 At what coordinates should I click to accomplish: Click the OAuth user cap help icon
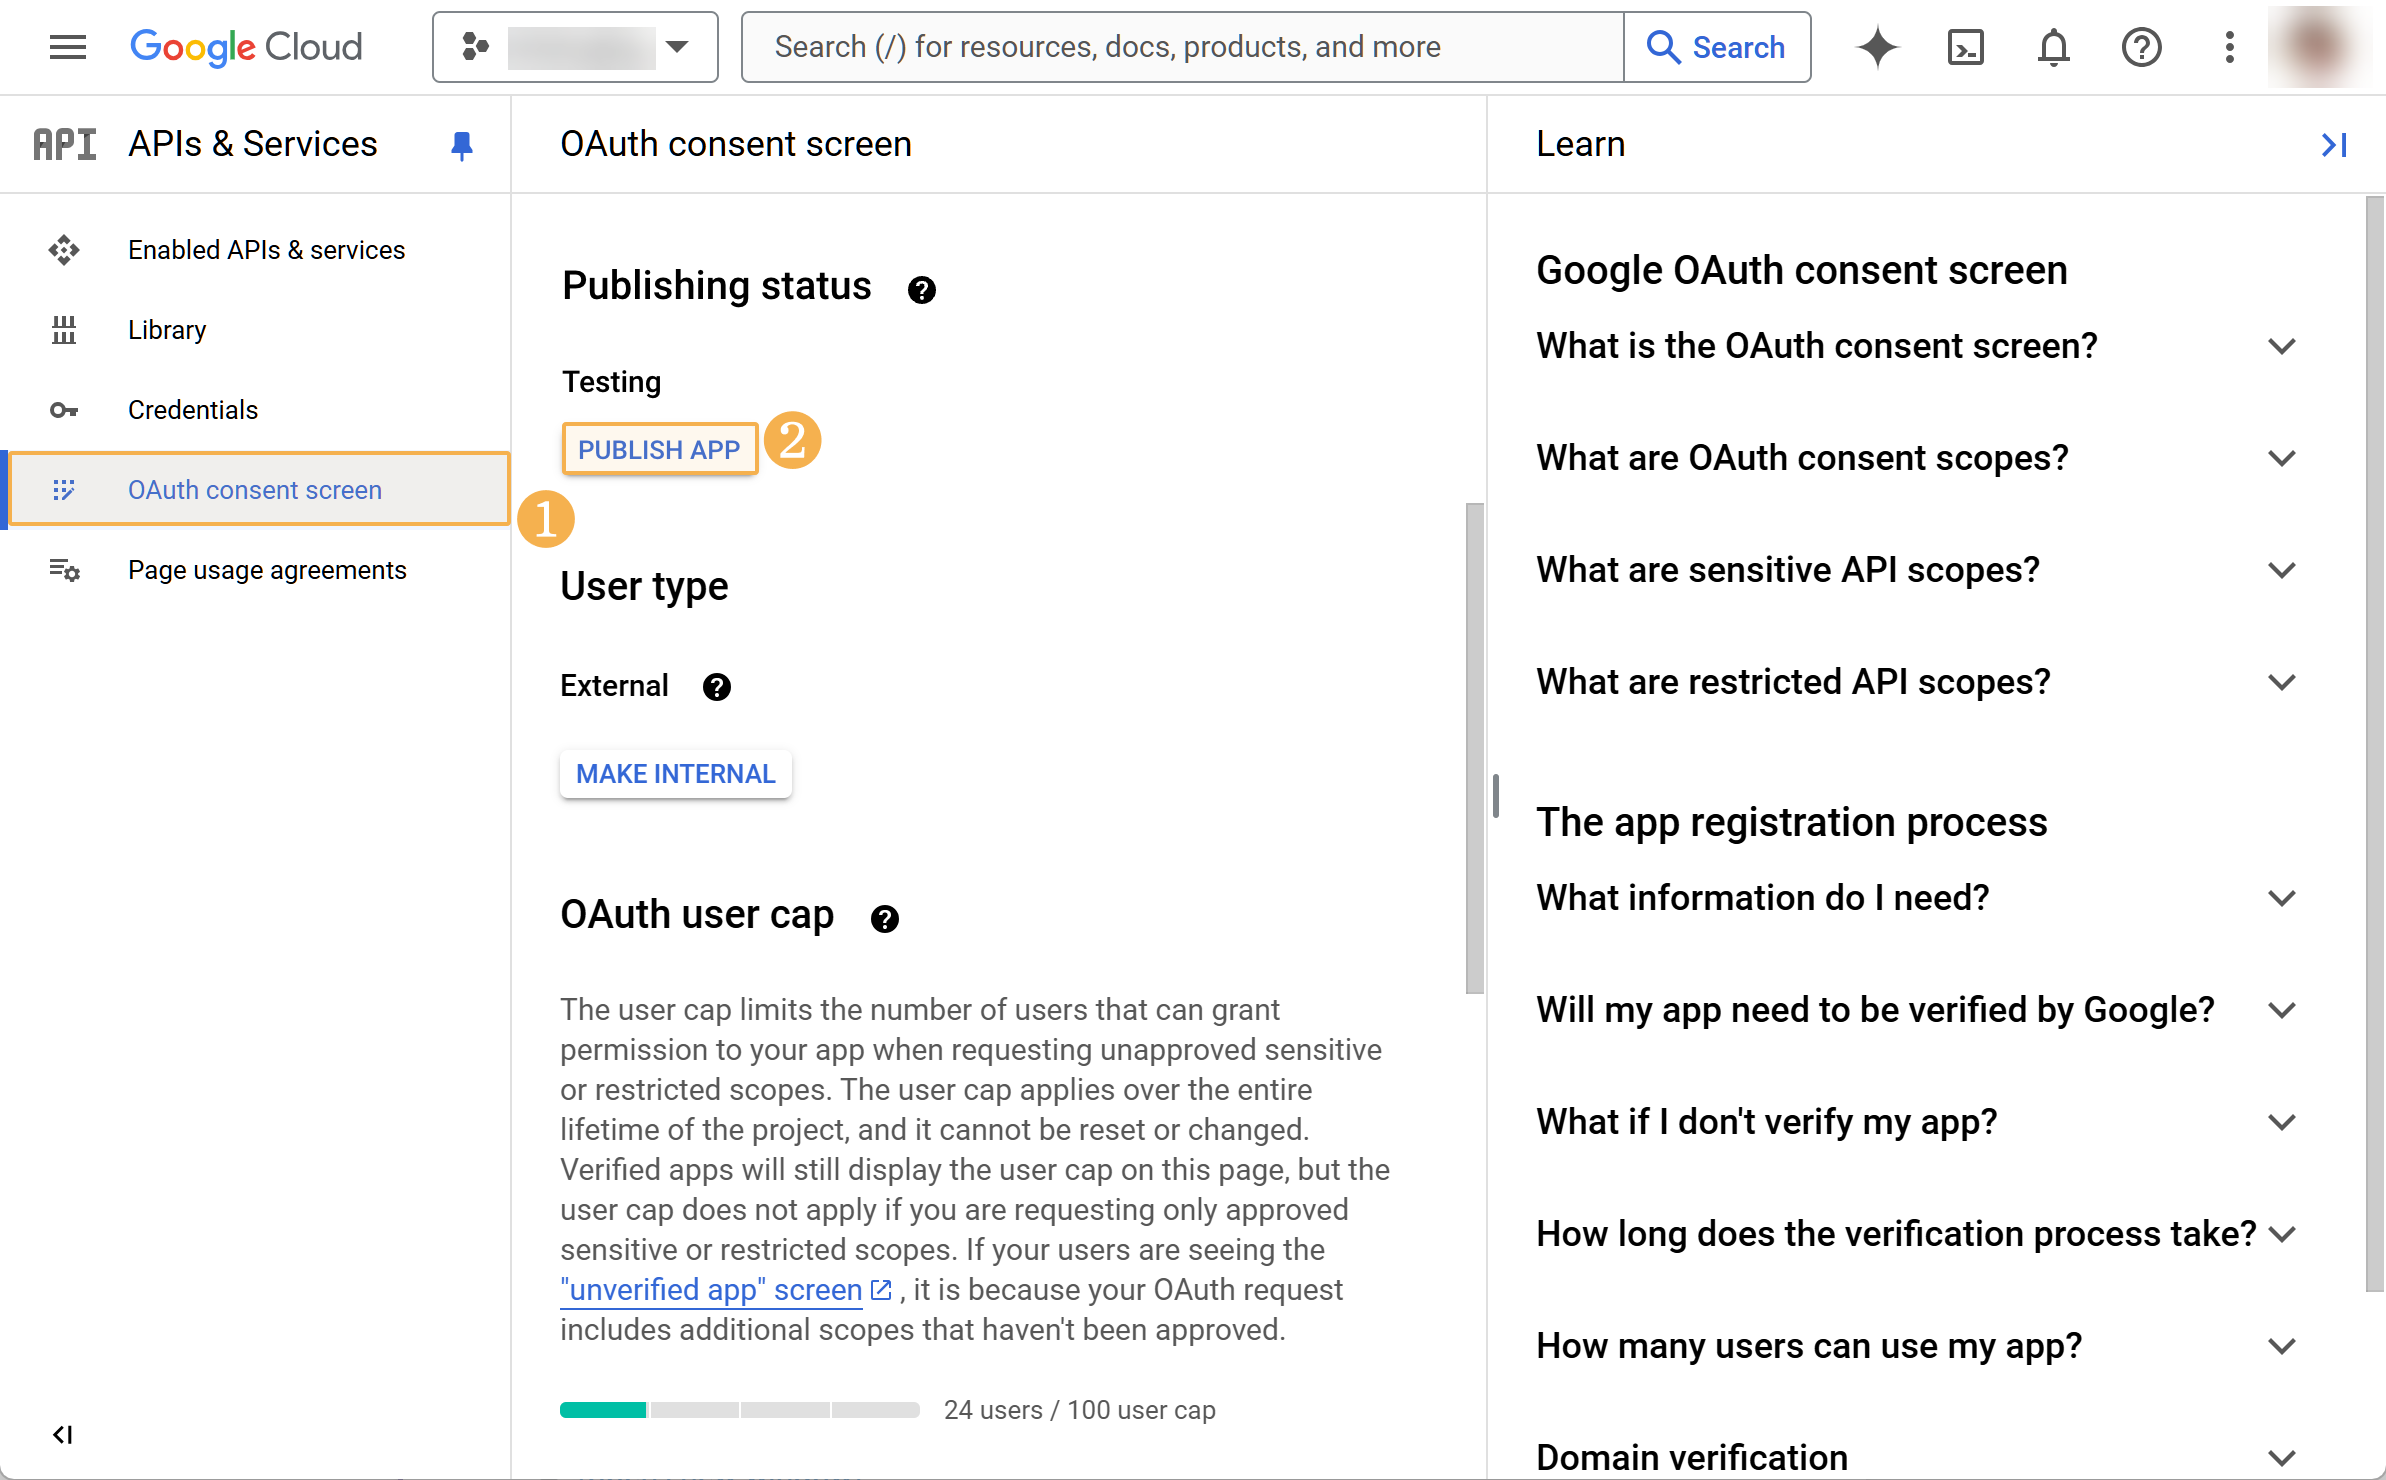884,918
